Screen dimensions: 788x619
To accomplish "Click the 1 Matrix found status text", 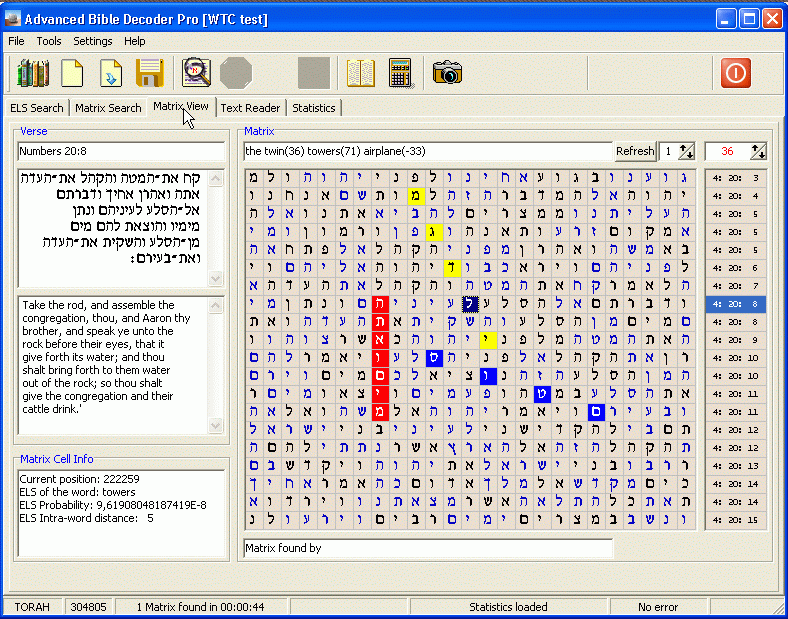I will (x=201, y=607).
